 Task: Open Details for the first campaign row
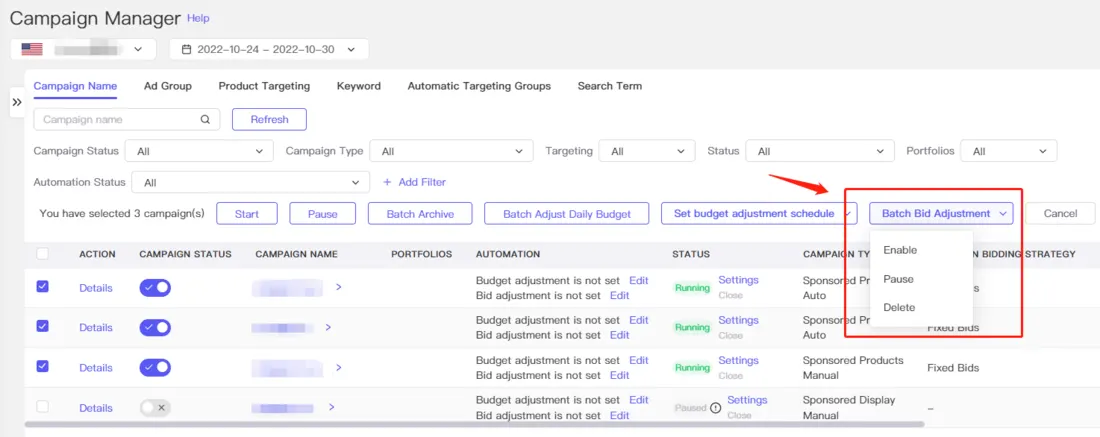tap(95, 288)
